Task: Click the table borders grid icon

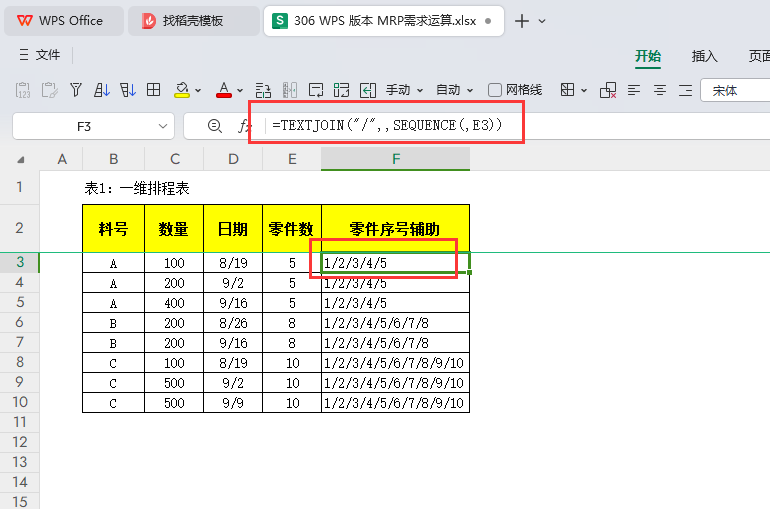Action: tap(154, 90)
